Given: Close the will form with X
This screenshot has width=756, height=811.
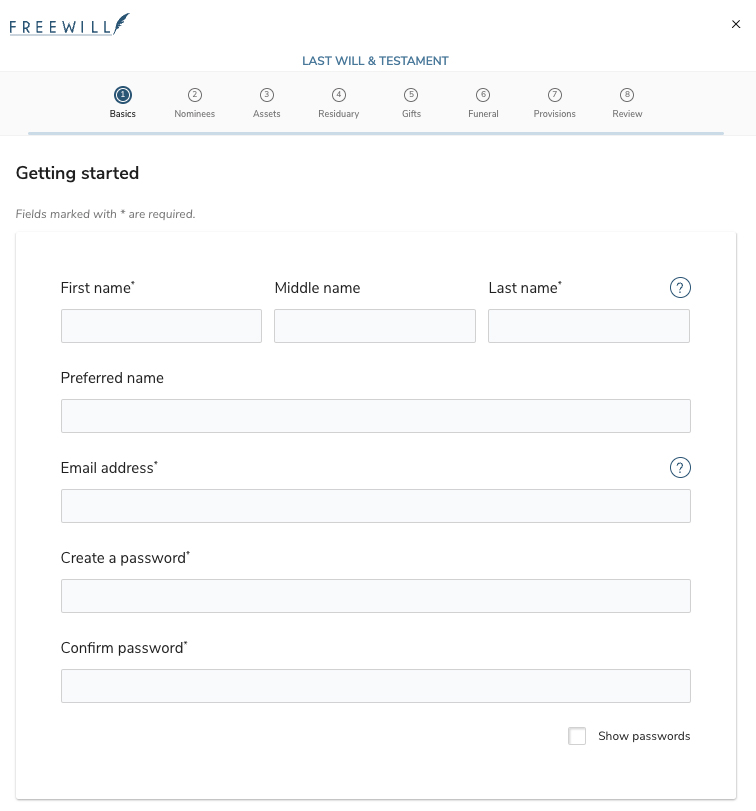Looking at the screenshot, I should 736,24.
